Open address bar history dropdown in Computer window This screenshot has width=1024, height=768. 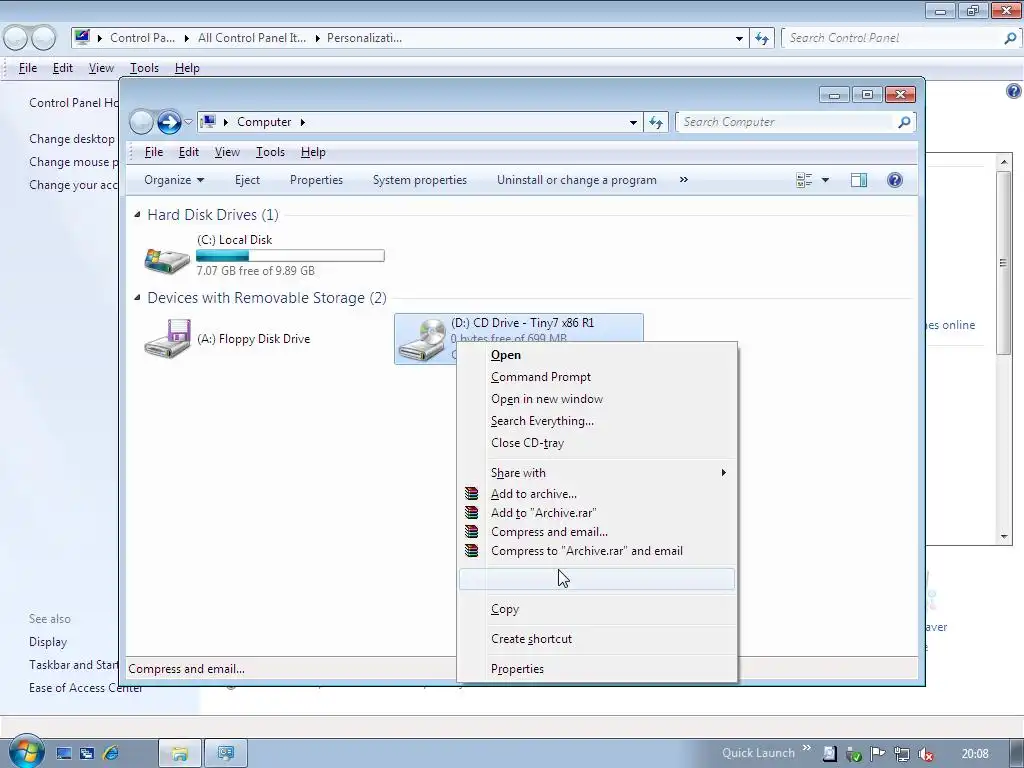coord(633,122)
